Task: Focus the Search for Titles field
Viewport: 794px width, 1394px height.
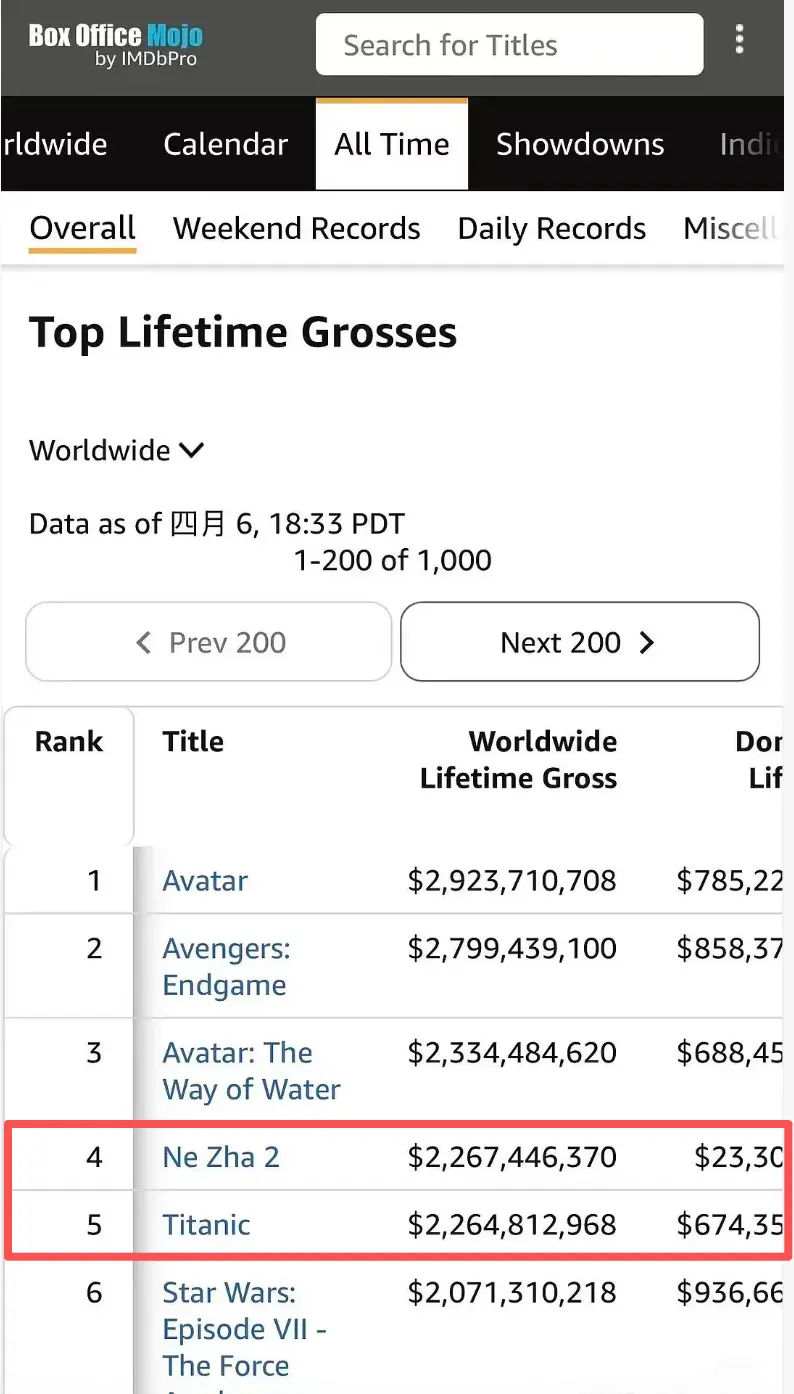Action: pyautogui.click(x=509, y=45)
